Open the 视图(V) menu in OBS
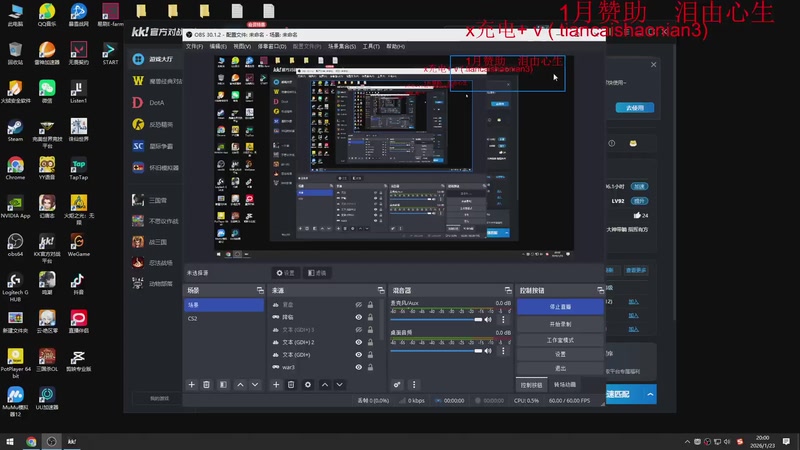 click(x=242, y=46)
